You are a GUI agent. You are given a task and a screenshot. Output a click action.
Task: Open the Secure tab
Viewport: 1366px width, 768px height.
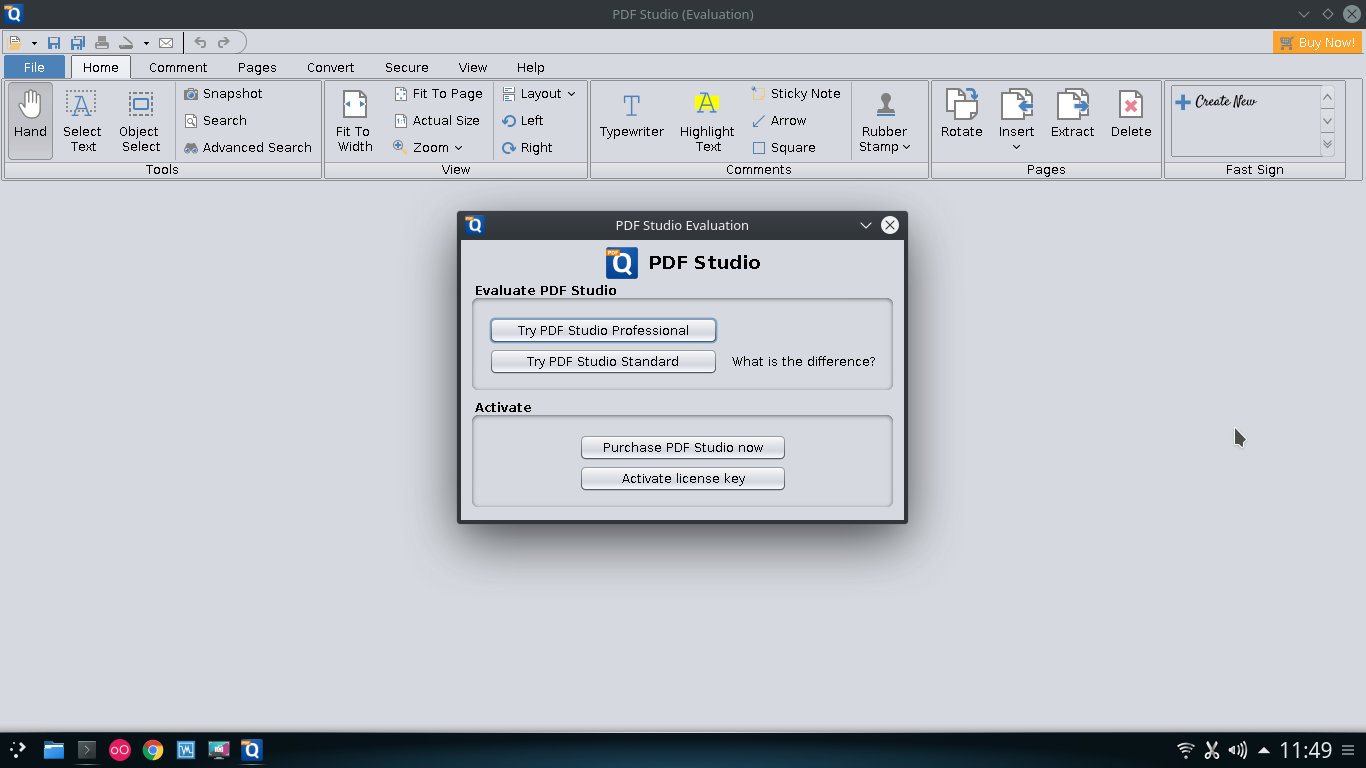[407, 67]
